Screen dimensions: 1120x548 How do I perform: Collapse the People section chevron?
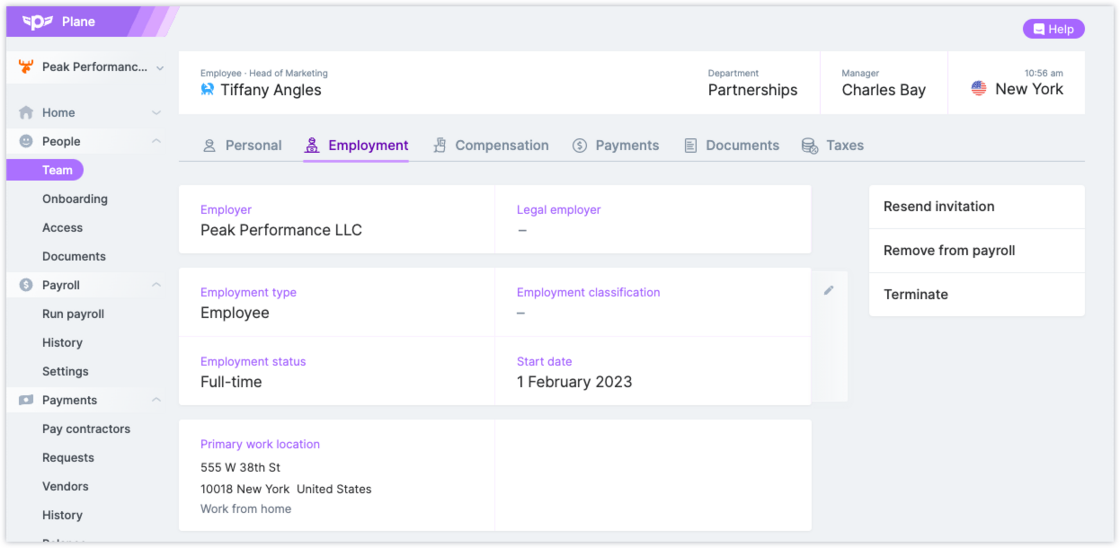(x=156, y=141)
